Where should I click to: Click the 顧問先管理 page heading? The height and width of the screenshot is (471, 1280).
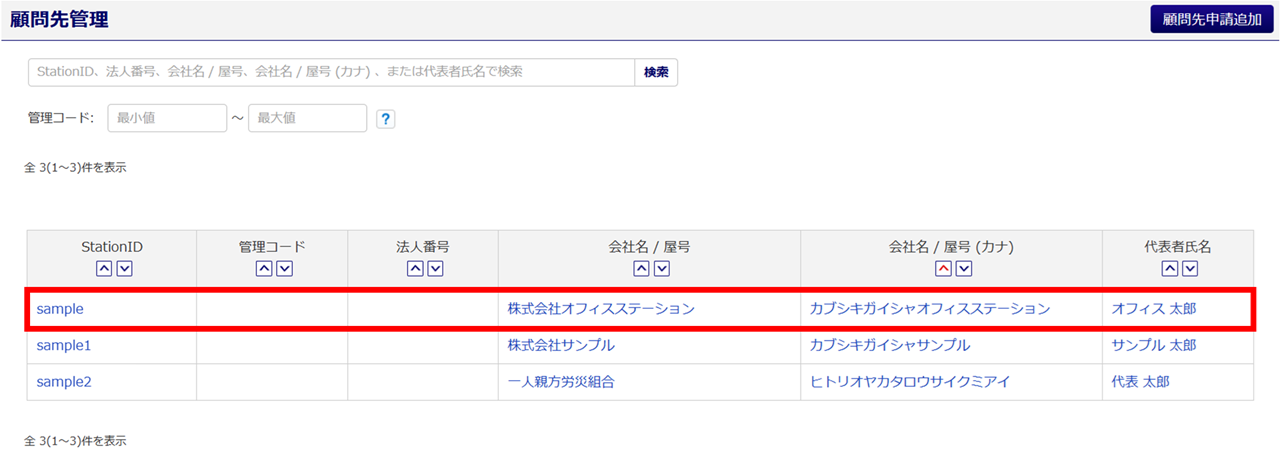(x=59, y=19)
